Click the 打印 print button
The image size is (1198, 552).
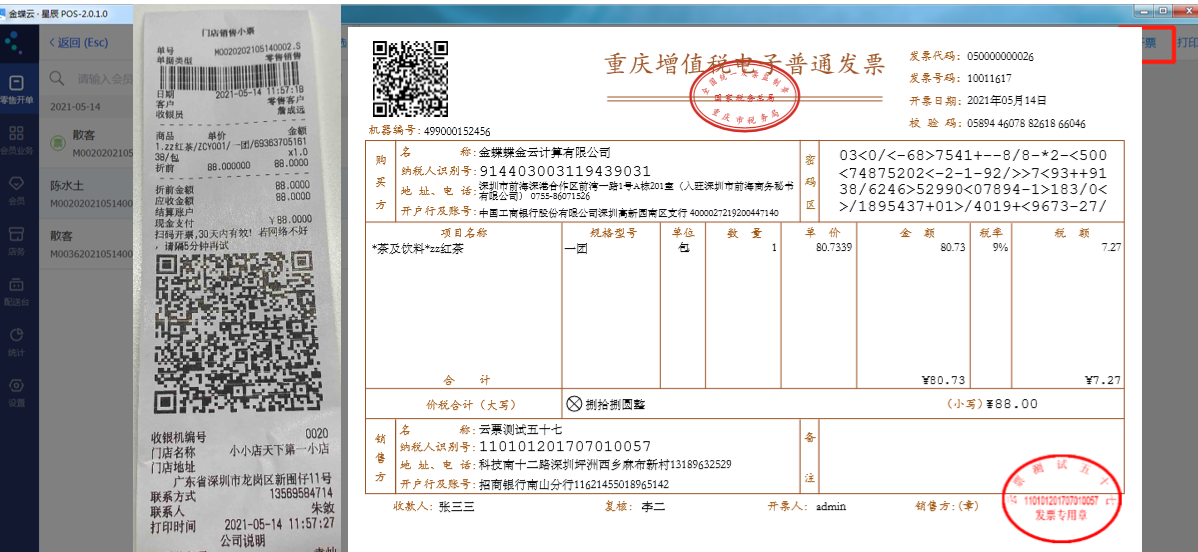(x=1187, y=43)
